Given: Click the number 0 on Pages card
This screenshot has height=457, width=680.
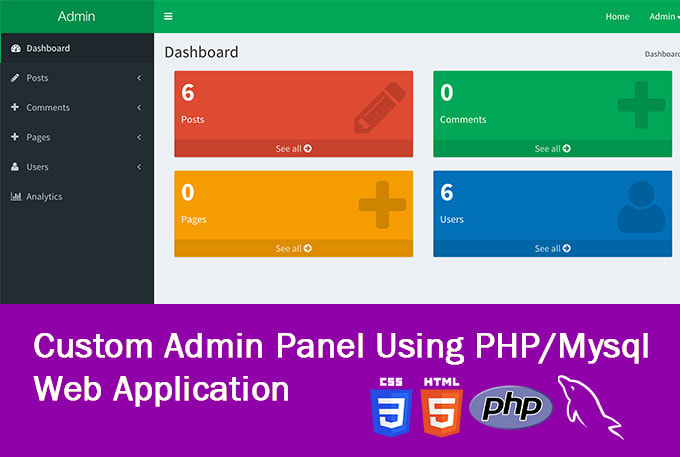Looking at the screenshot, I should (188, 192).
